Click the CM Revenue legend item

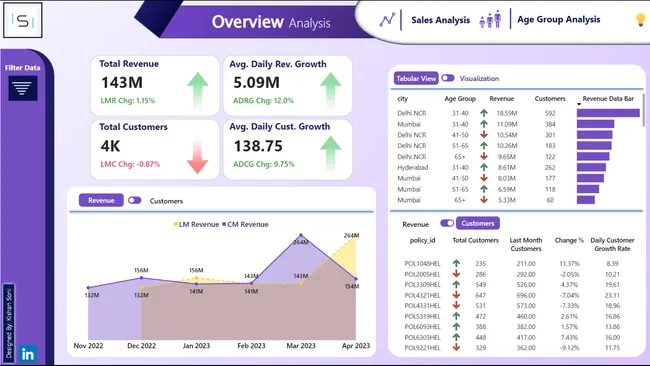[x=245, y=224]
